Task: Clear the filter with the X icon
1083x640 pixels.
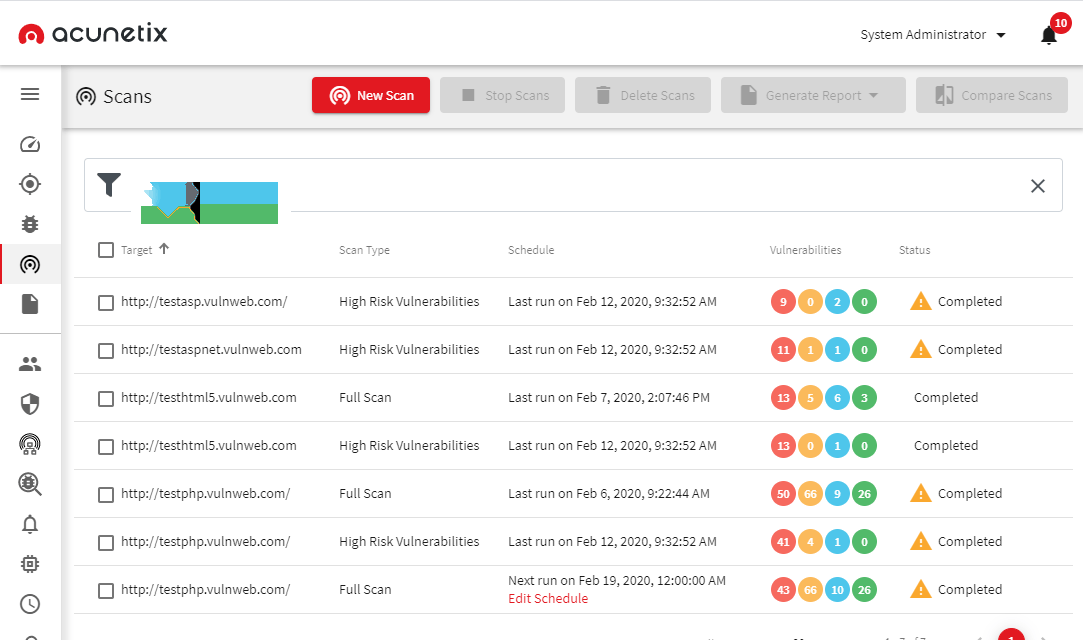Action: pos(1037,186)
